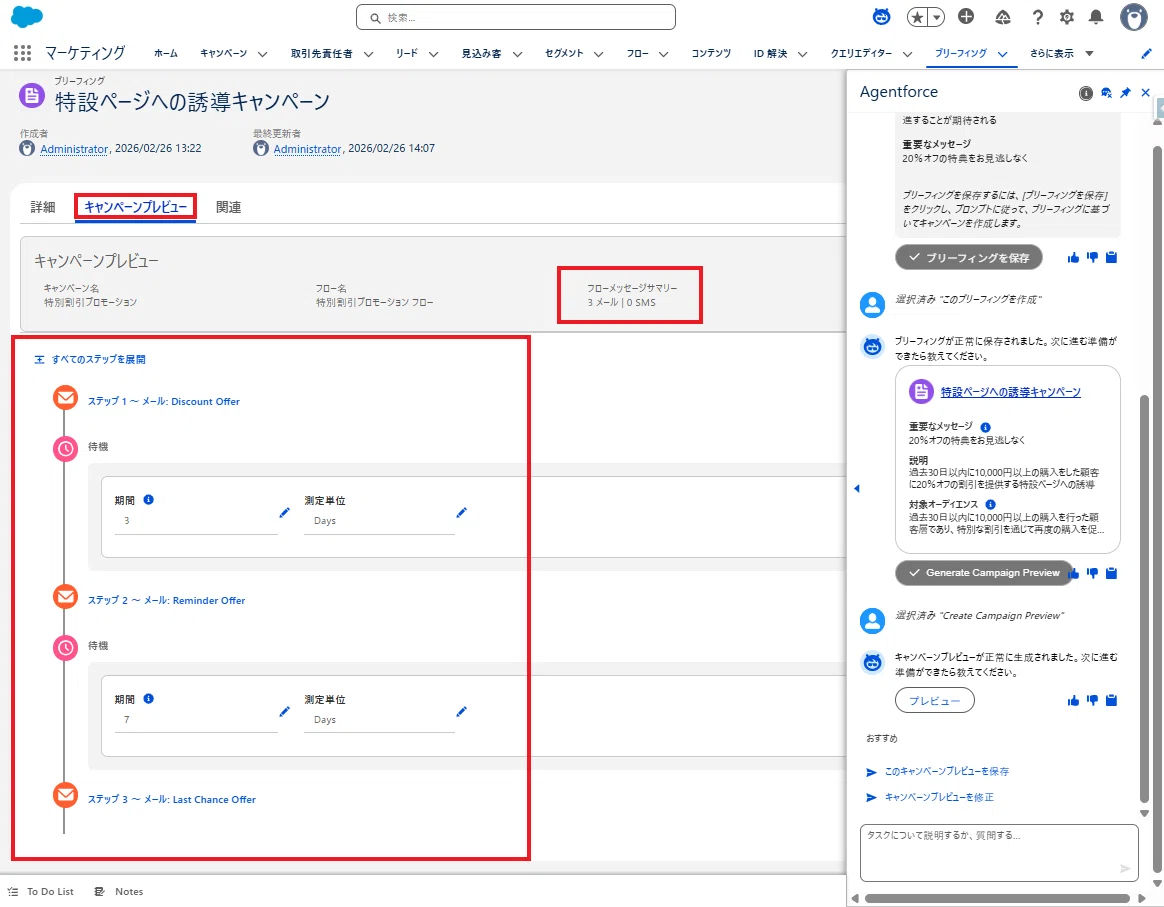The height and width of the screenshot is (907, 1164).
Task: Go to the ホーム tab
Action: [x=166, y=53]
